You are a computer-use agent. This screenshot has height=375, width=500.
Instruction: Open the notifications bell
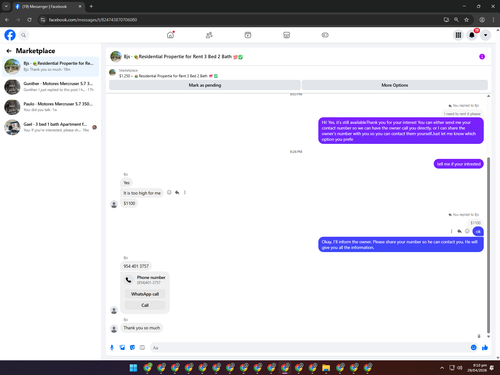tap(472, 35)
